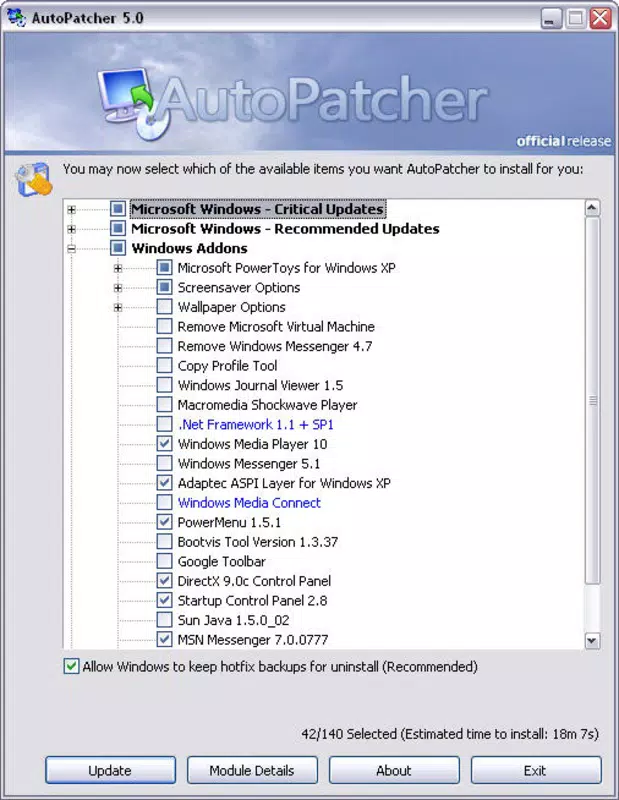The image size is (619, 800).
Task: Click the 42/140 Selected status text
Action: click(x=450, y=734)
